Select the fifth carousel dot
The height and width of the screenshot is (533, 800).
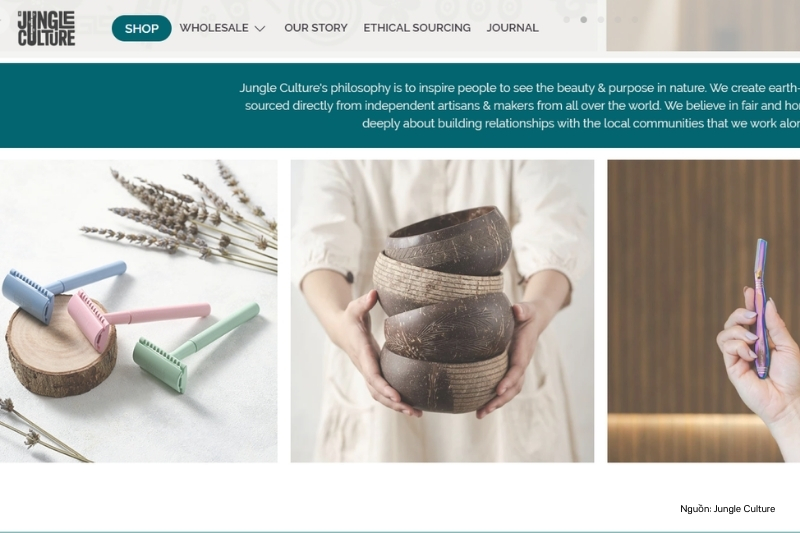635,19
